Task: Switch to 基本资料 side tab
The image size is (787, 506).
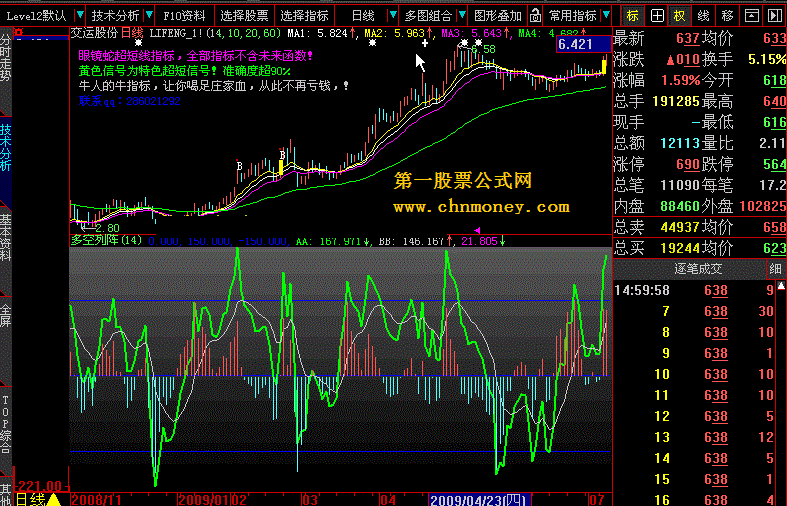Action: [6, 237]
